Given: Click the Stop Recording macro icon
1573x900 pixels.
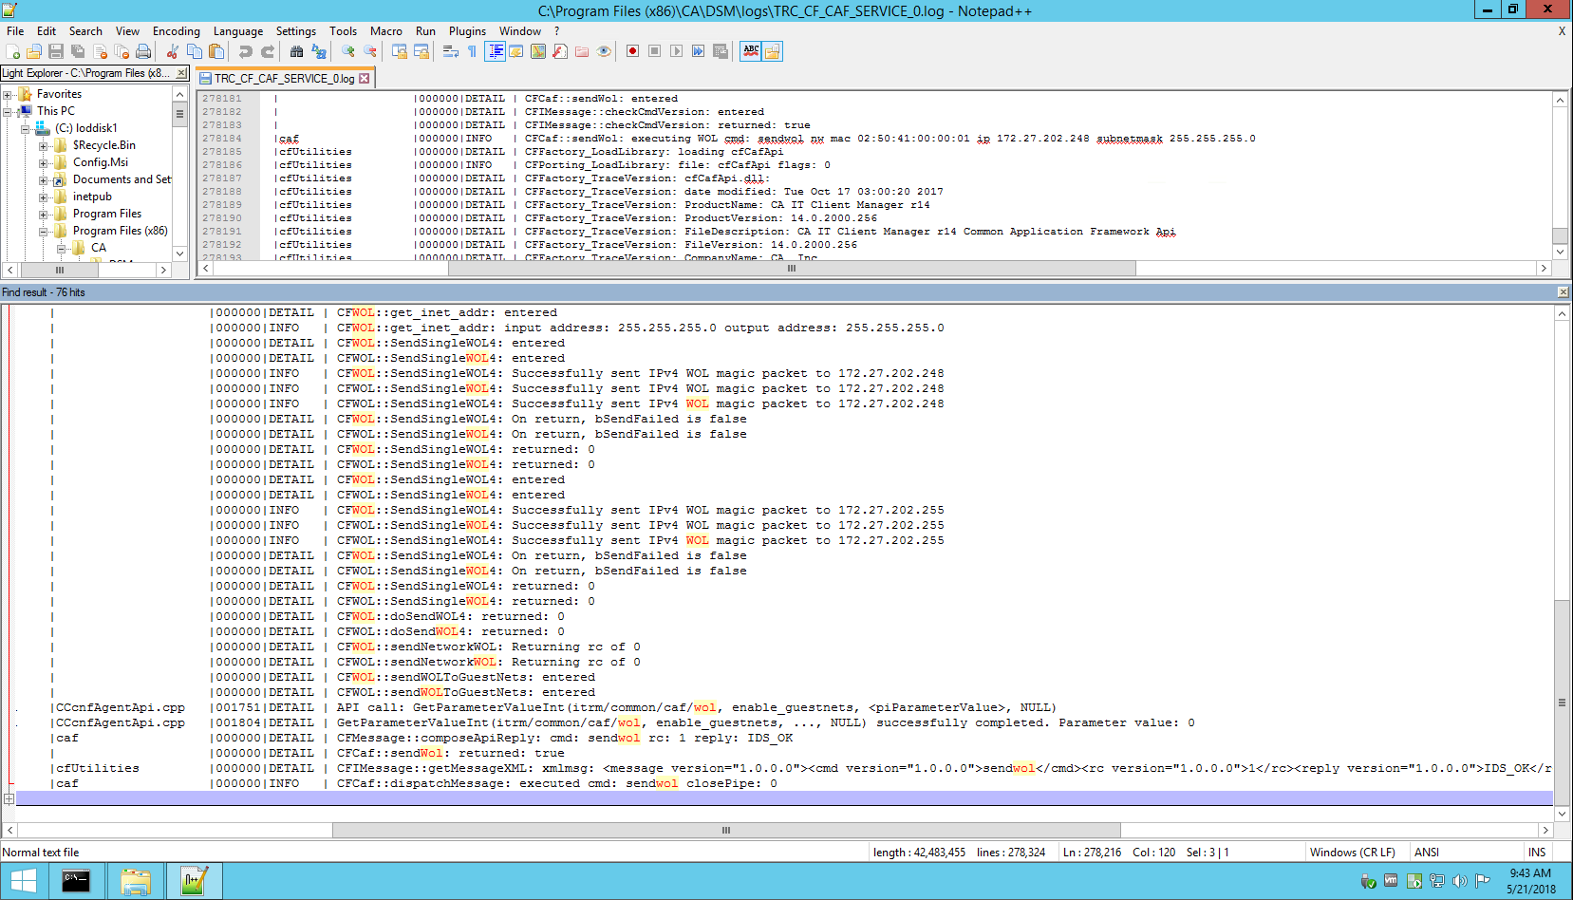Looking at the screenshot, I should pyautogui.click(x=654, y=51).
